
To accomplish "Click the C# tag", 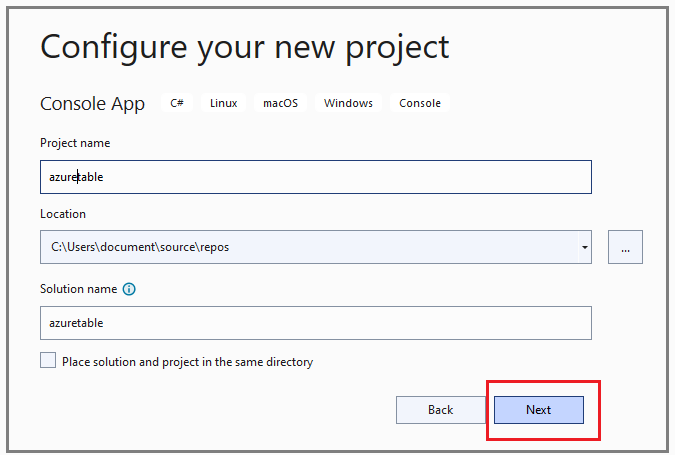I will [x=177, y=103].
